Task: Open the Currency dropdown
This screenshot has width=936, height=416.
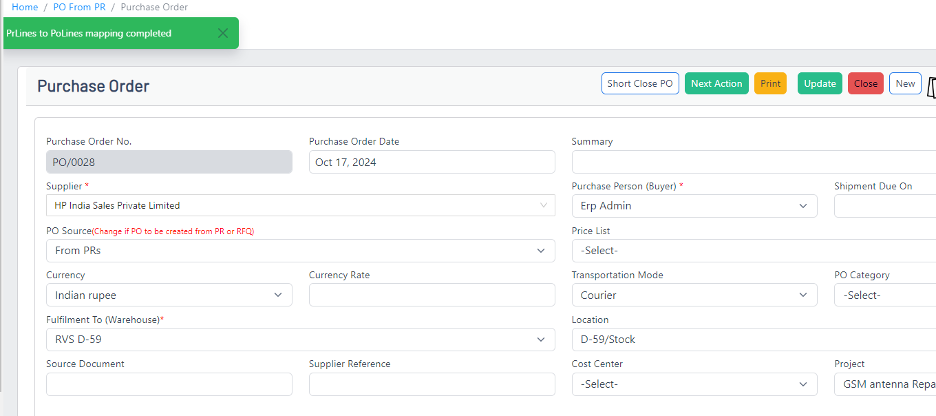Action: [x=169, y=295]
